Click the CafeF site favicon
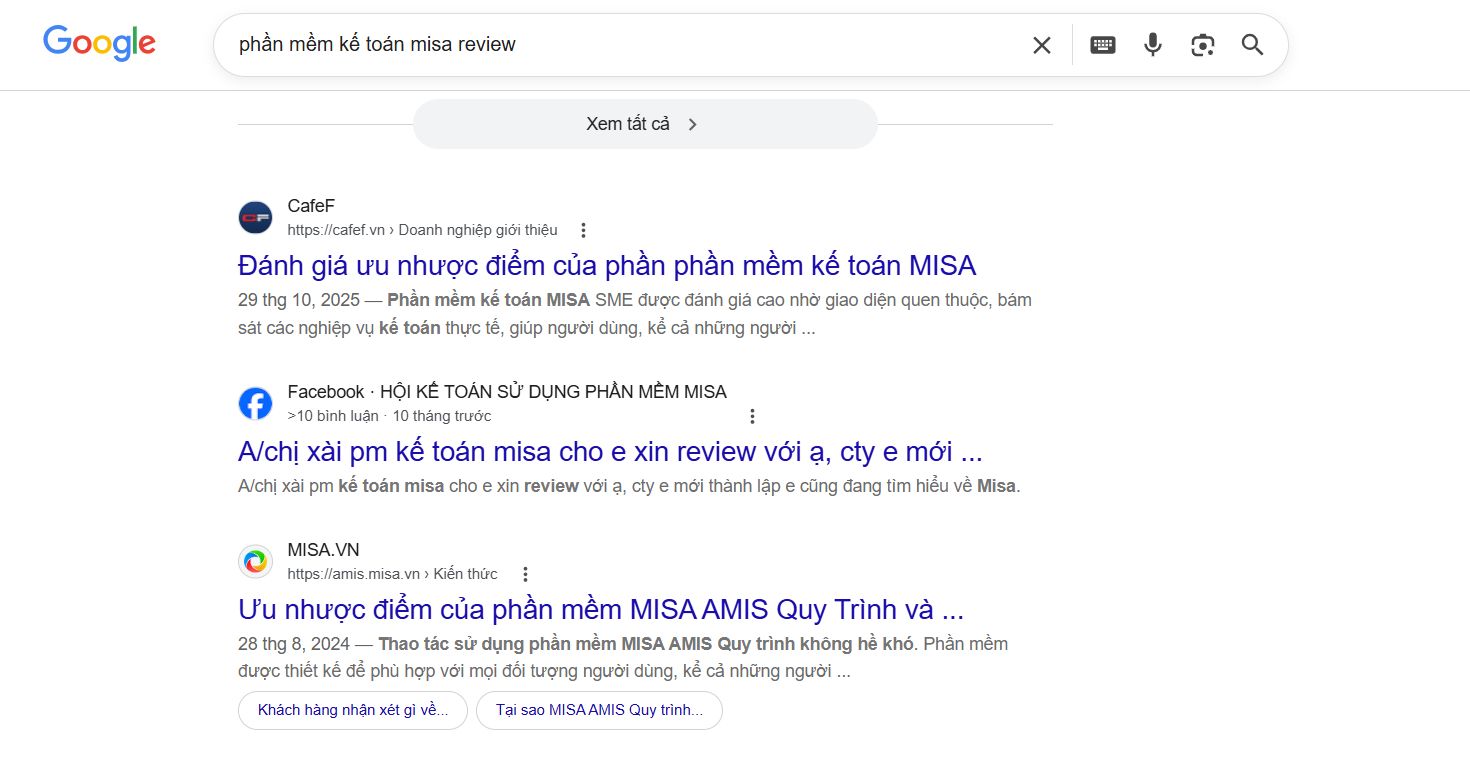The height and width of the screenshot is (762, 1470). coord(256,217)
